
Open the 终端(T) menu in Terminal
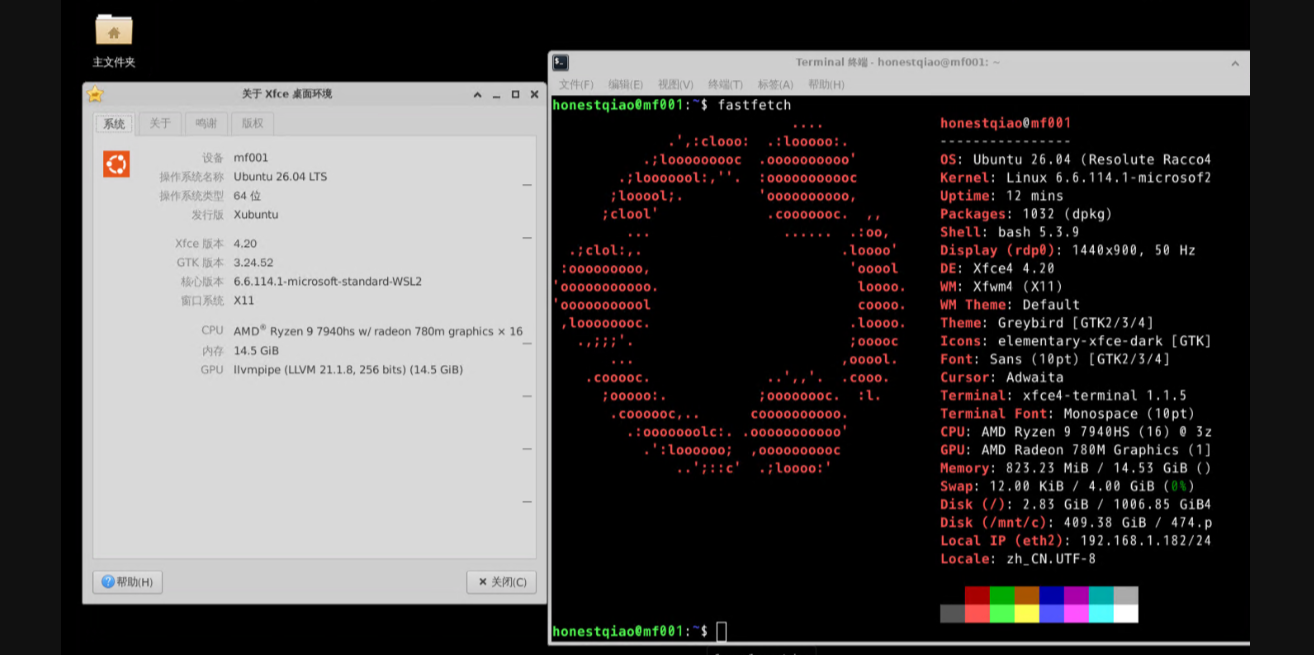pos(725,85)
